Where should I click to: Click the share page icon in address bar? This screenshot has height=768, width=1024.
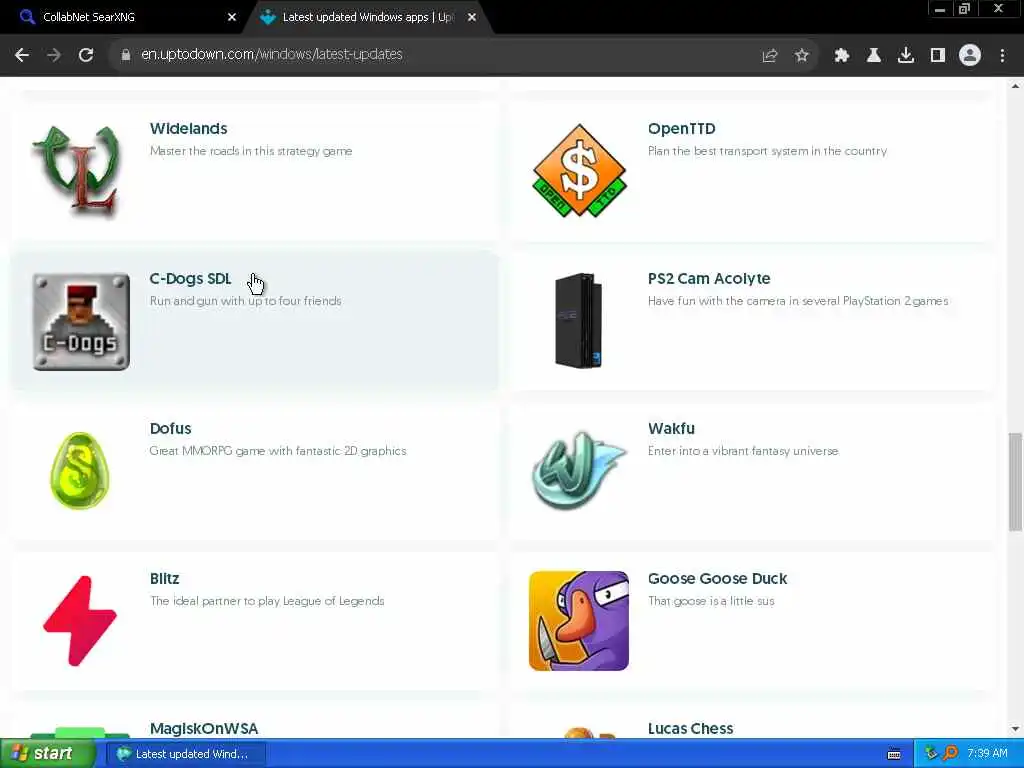770,56
